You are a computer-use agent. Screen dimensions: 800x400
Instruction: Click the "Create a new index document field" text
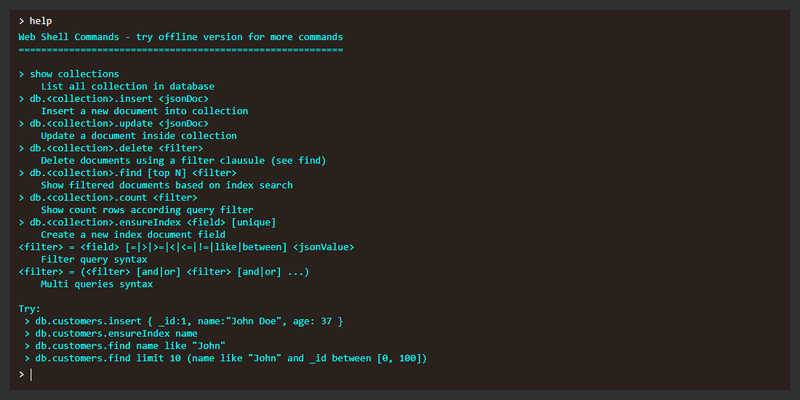pyautogui.click(x=139, y=234)
